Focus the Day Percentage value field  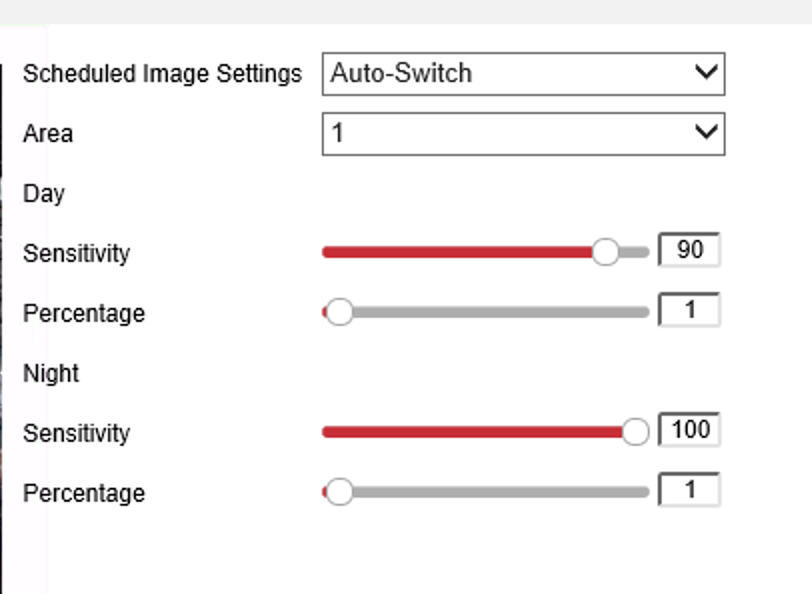(689, 310)
